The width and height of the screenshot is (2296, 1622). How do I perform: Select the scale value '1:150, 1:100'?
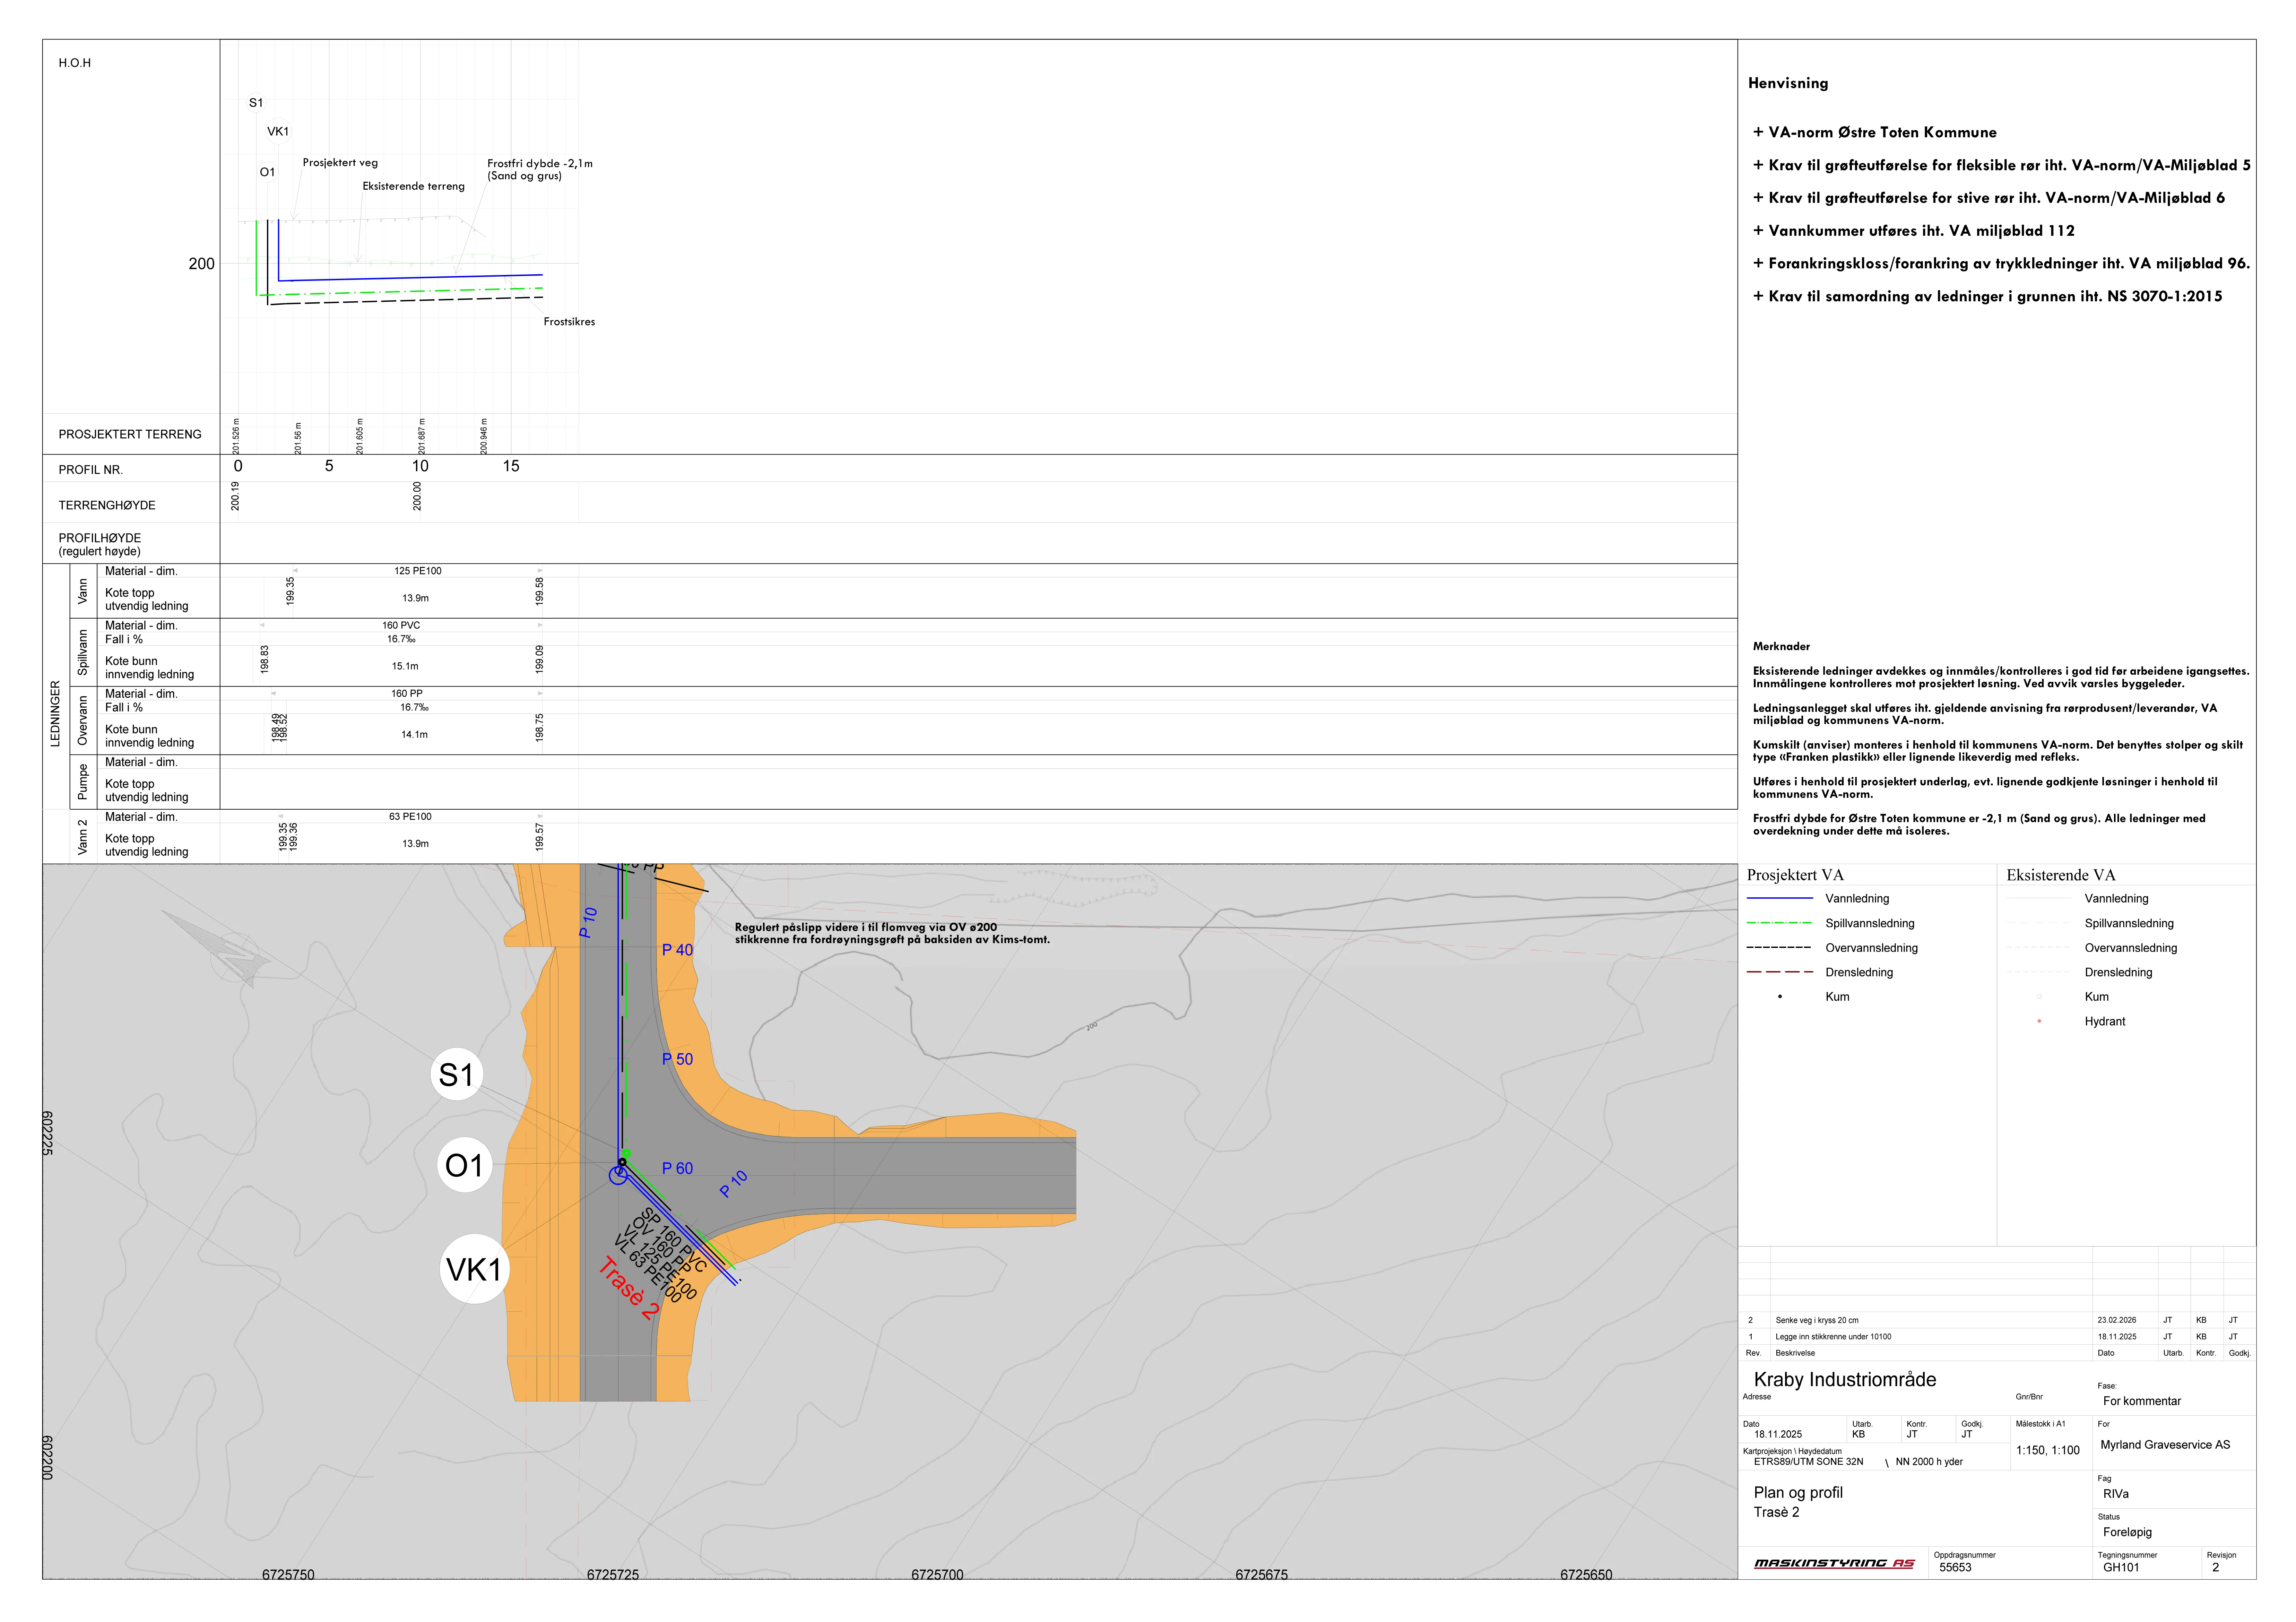pos(2048,1451)
